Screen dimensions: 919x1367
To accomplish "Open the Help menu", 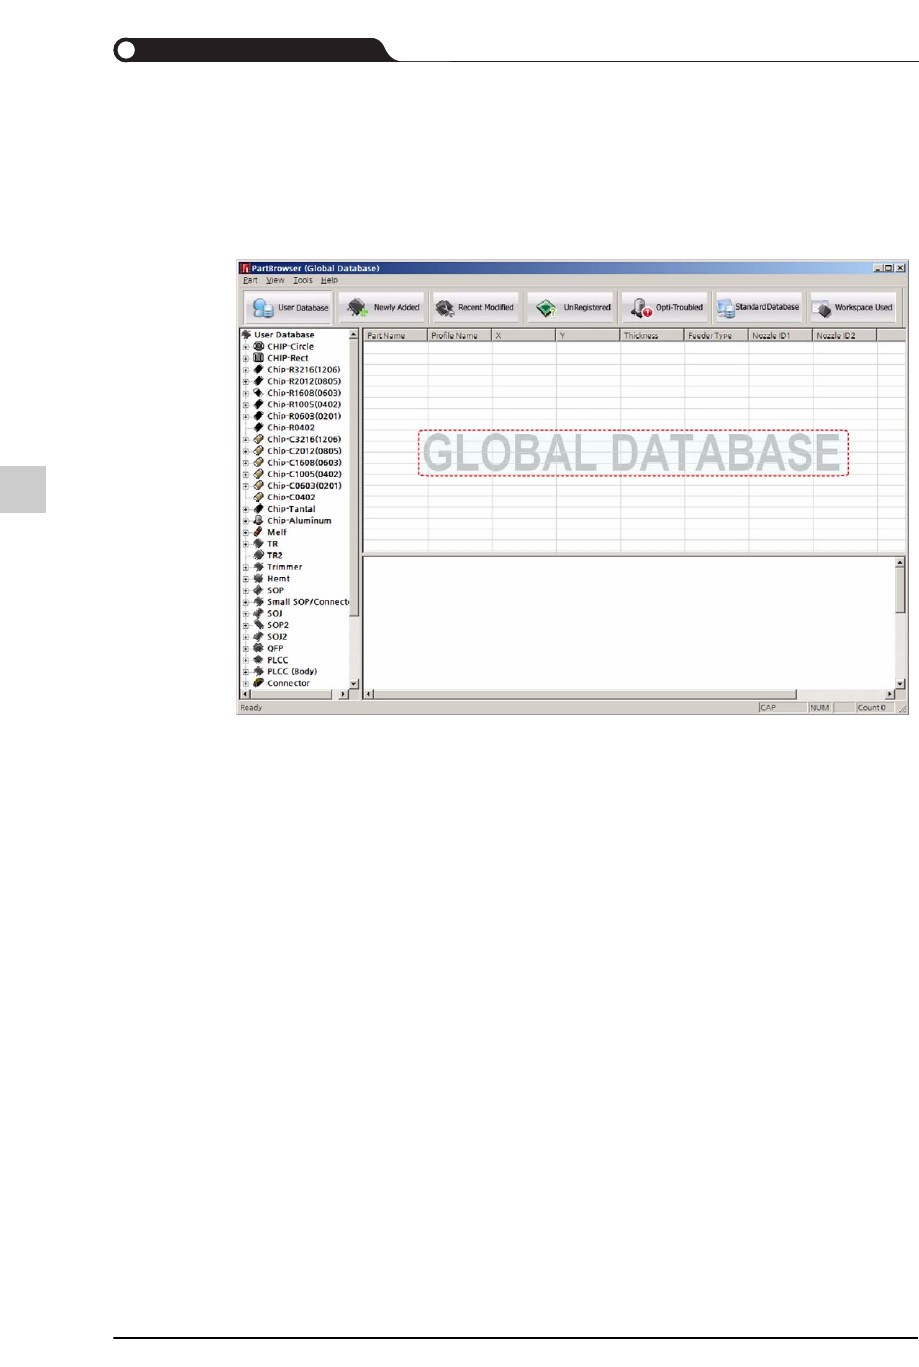I will click(329, 280).
